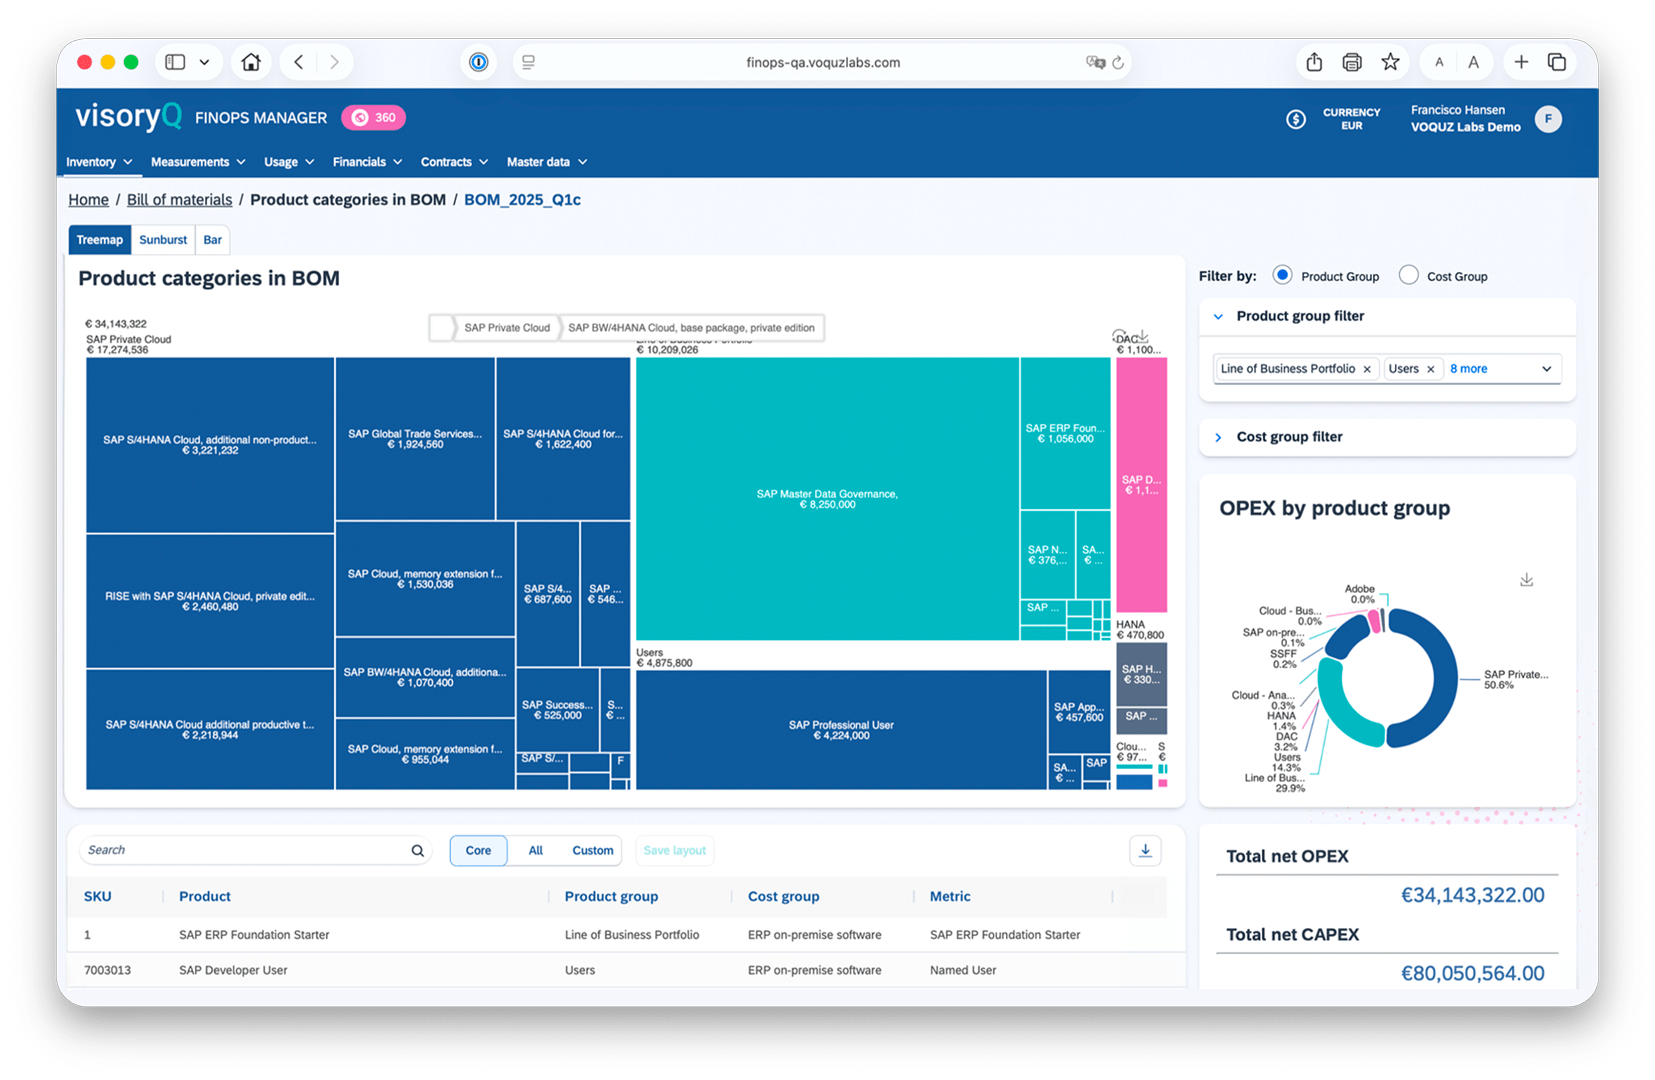
Task: Click the Save layout button
Action: 675,851
